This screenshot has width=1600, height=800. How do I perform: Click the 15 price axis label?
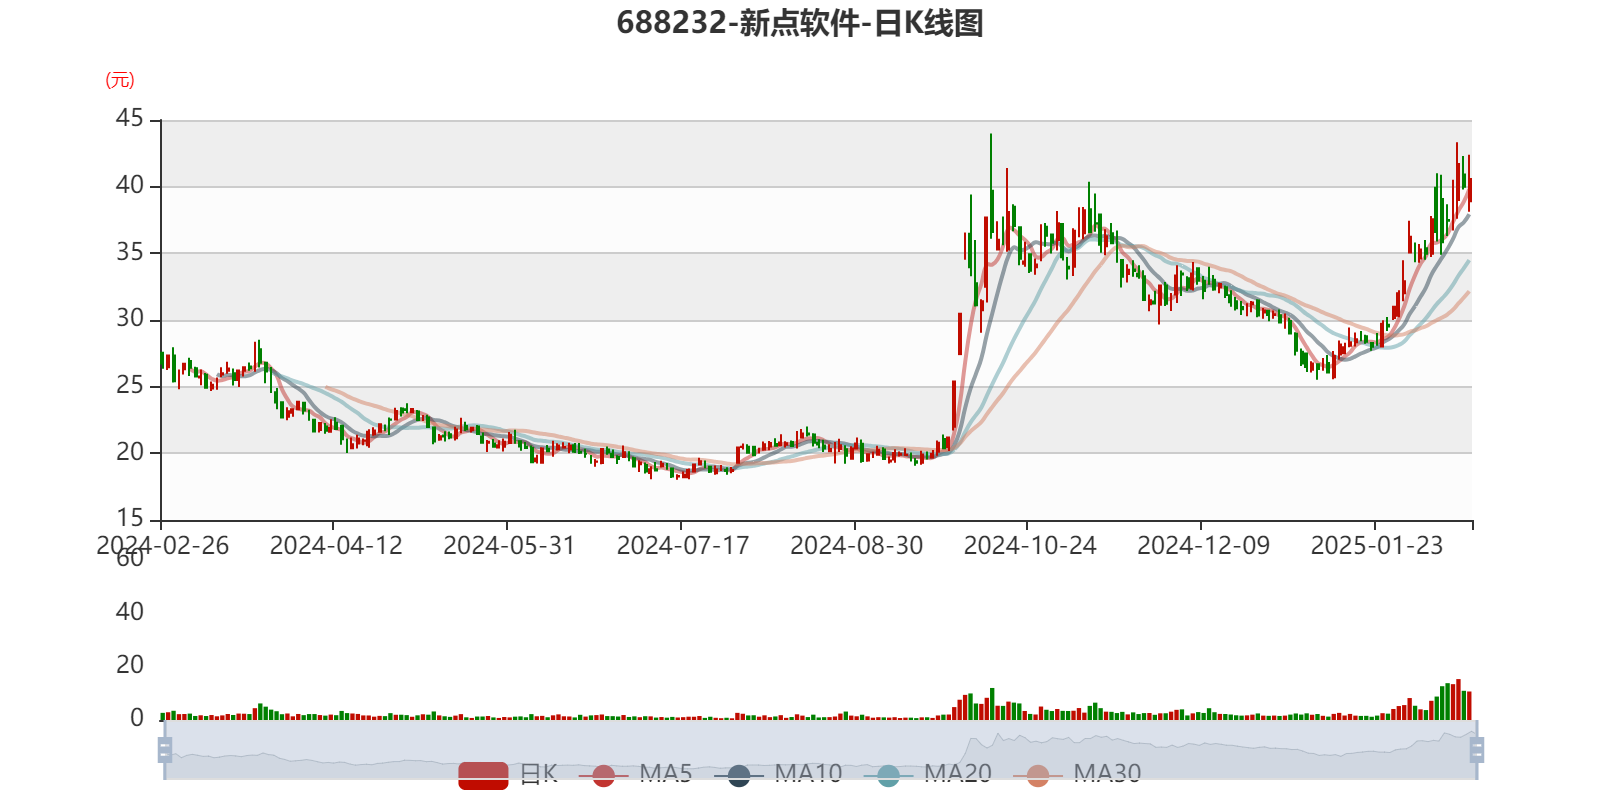[x=130, y=518]
